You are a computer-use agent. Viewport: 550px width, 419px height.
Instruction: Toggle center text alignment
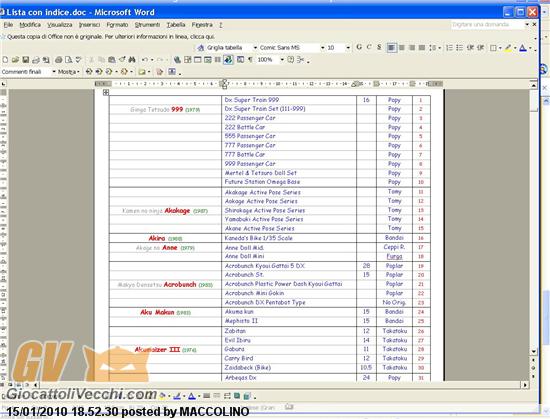click(x=402, y=48)
